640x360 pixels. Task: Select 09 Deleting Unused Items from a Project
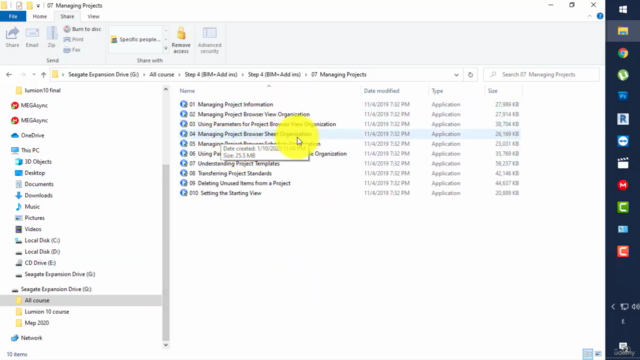(x=240, y=183)
